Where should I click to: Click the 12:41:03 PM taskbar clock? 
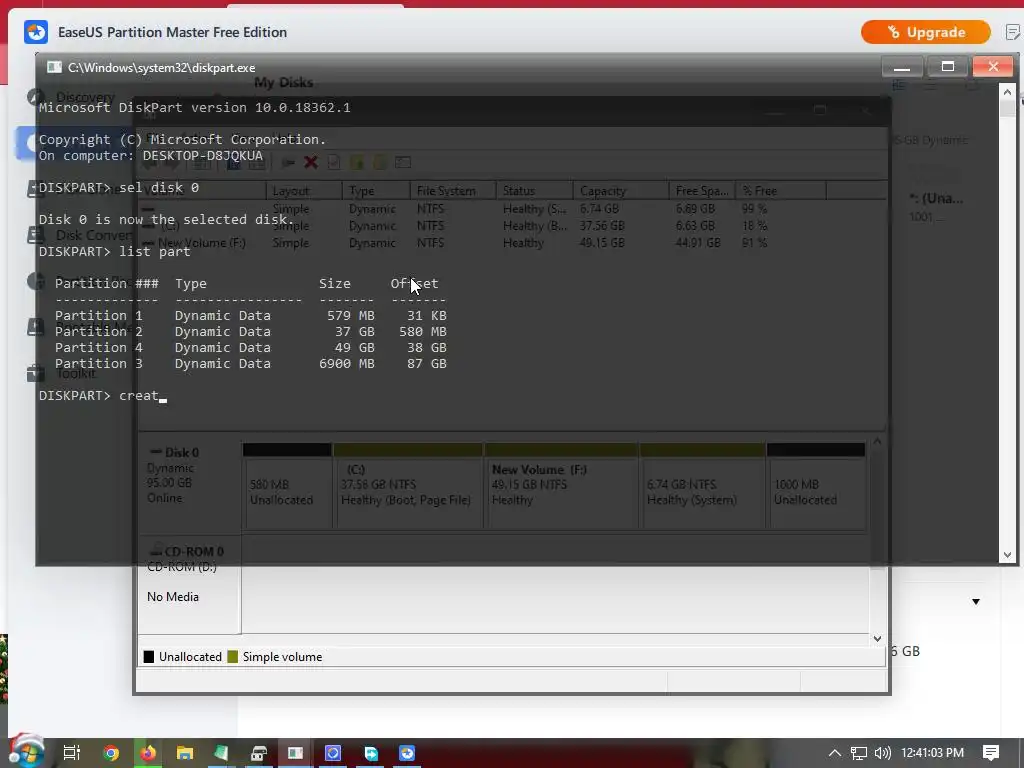[933, 753]
